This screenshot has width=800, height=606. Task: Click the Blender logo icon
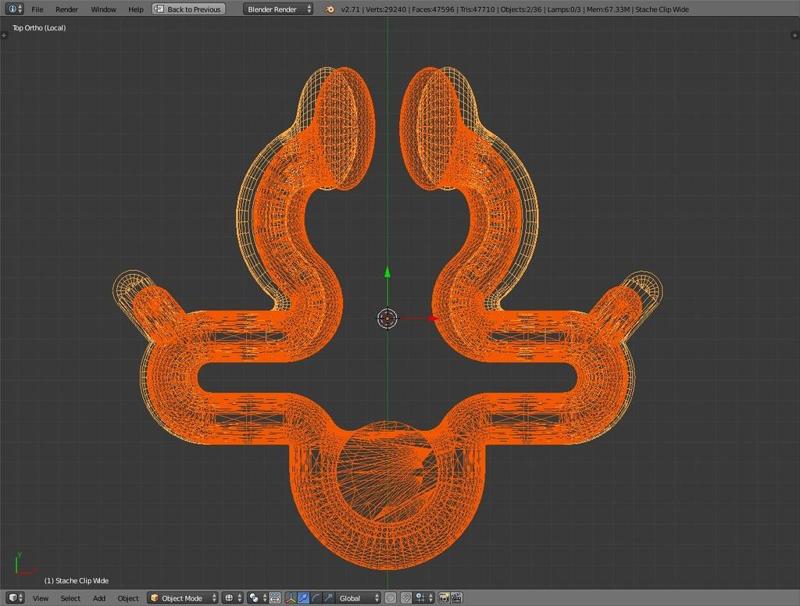point(331,9)
